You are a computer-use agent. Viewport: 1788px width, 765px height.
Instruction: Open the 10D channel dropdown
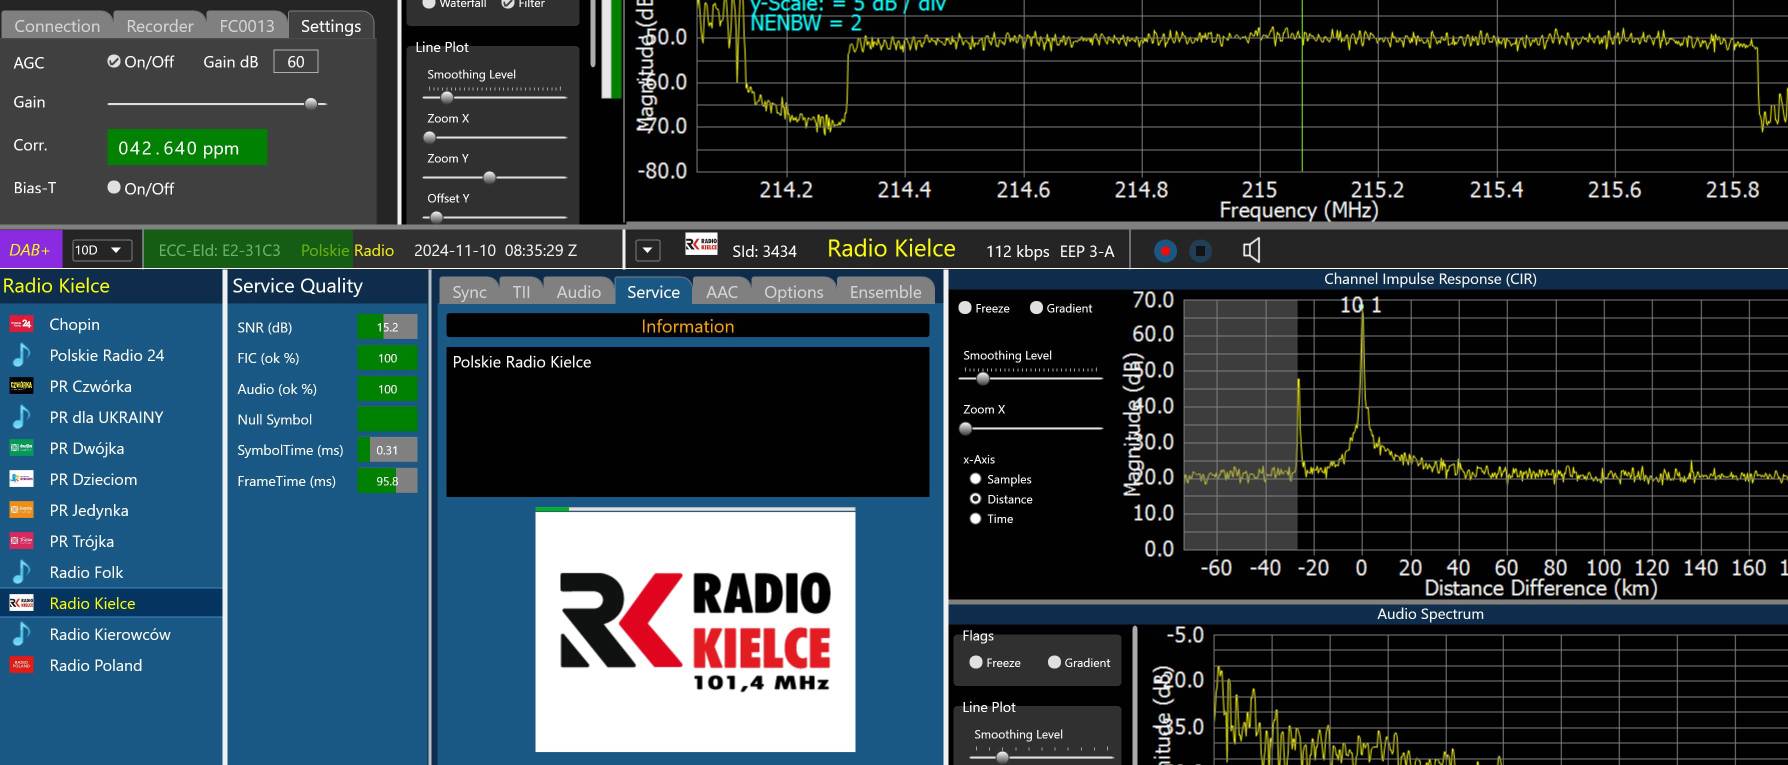pos(101,250)
